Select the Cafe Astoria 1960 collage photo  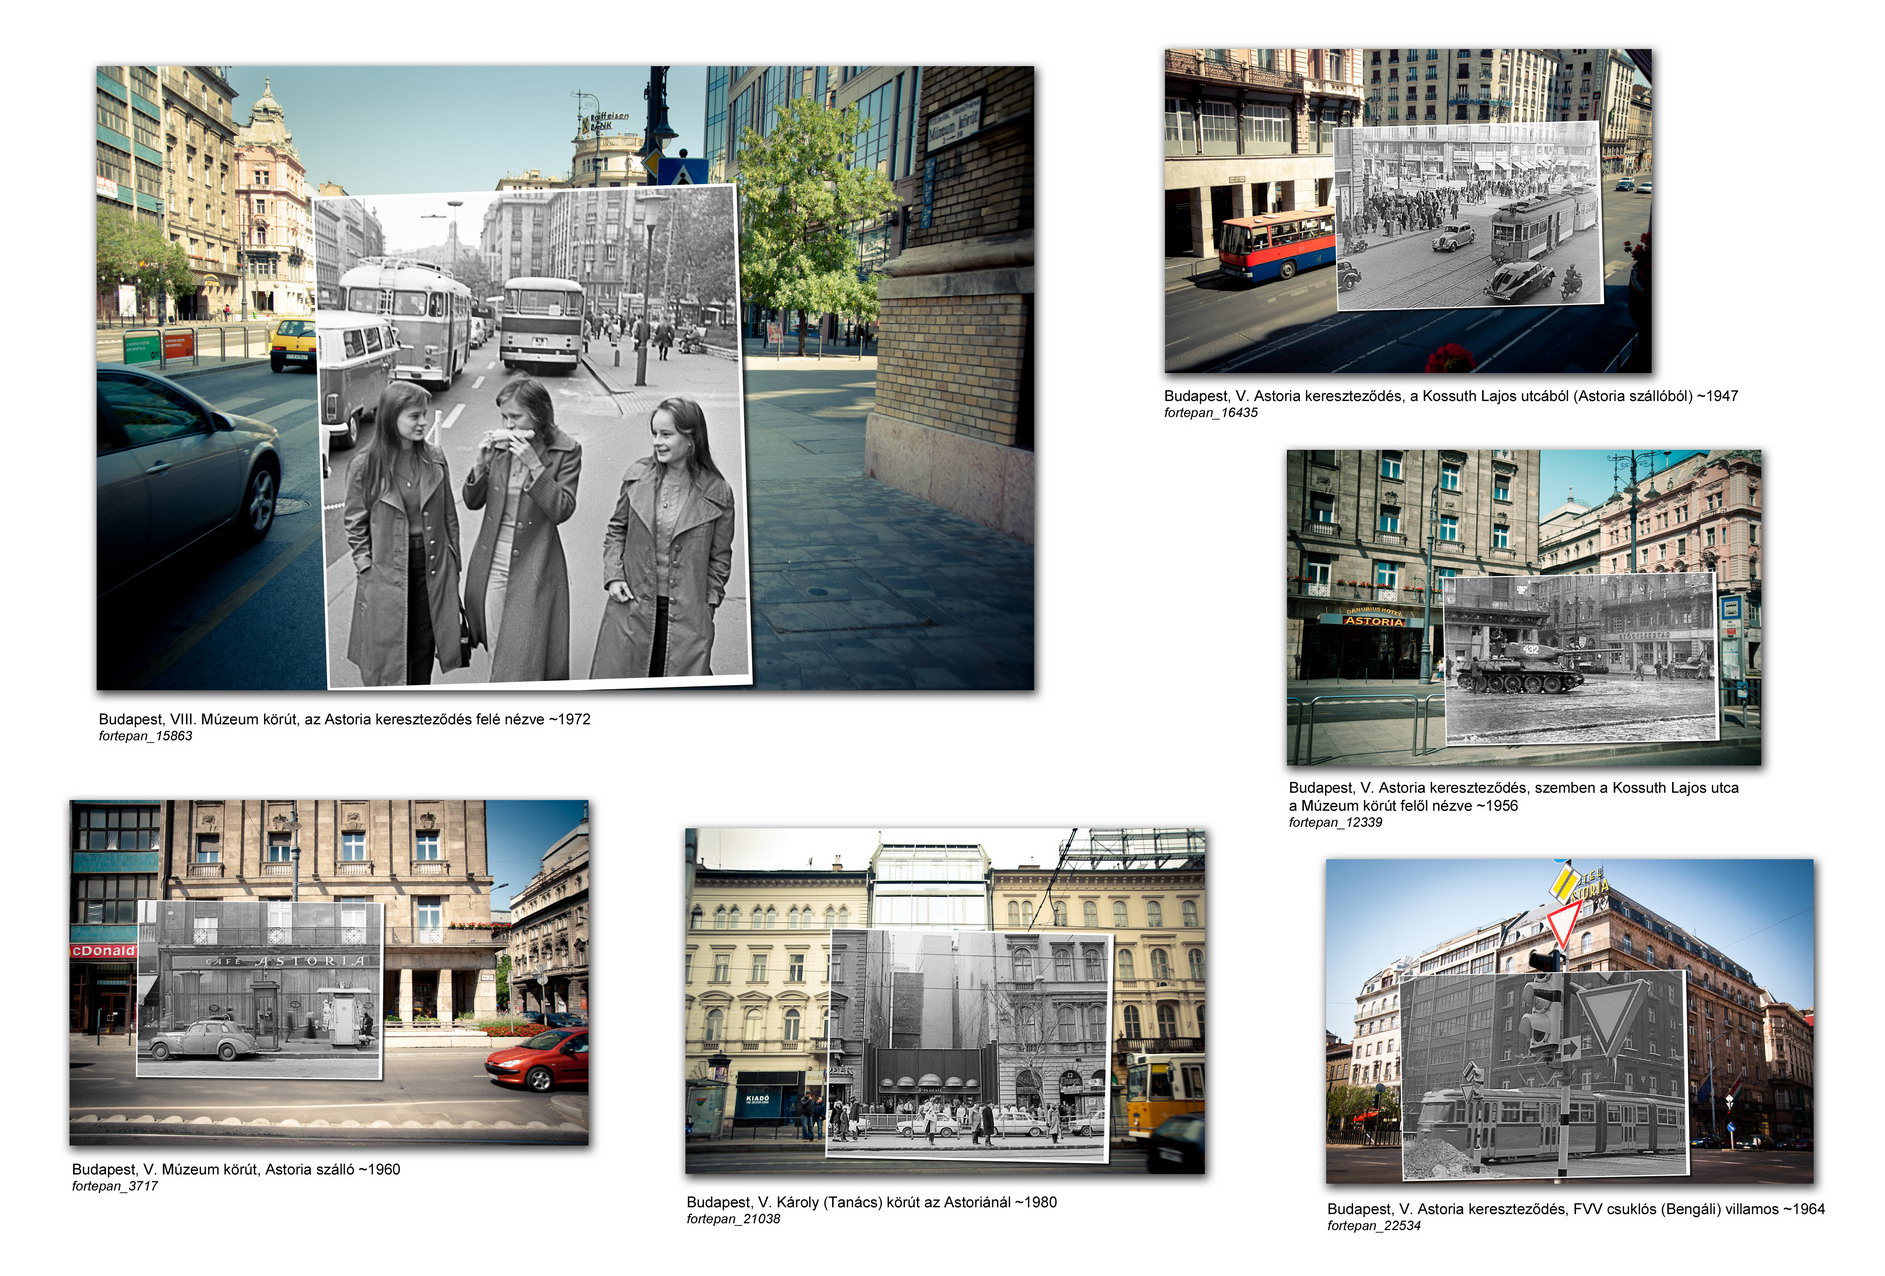coord(329,972)
